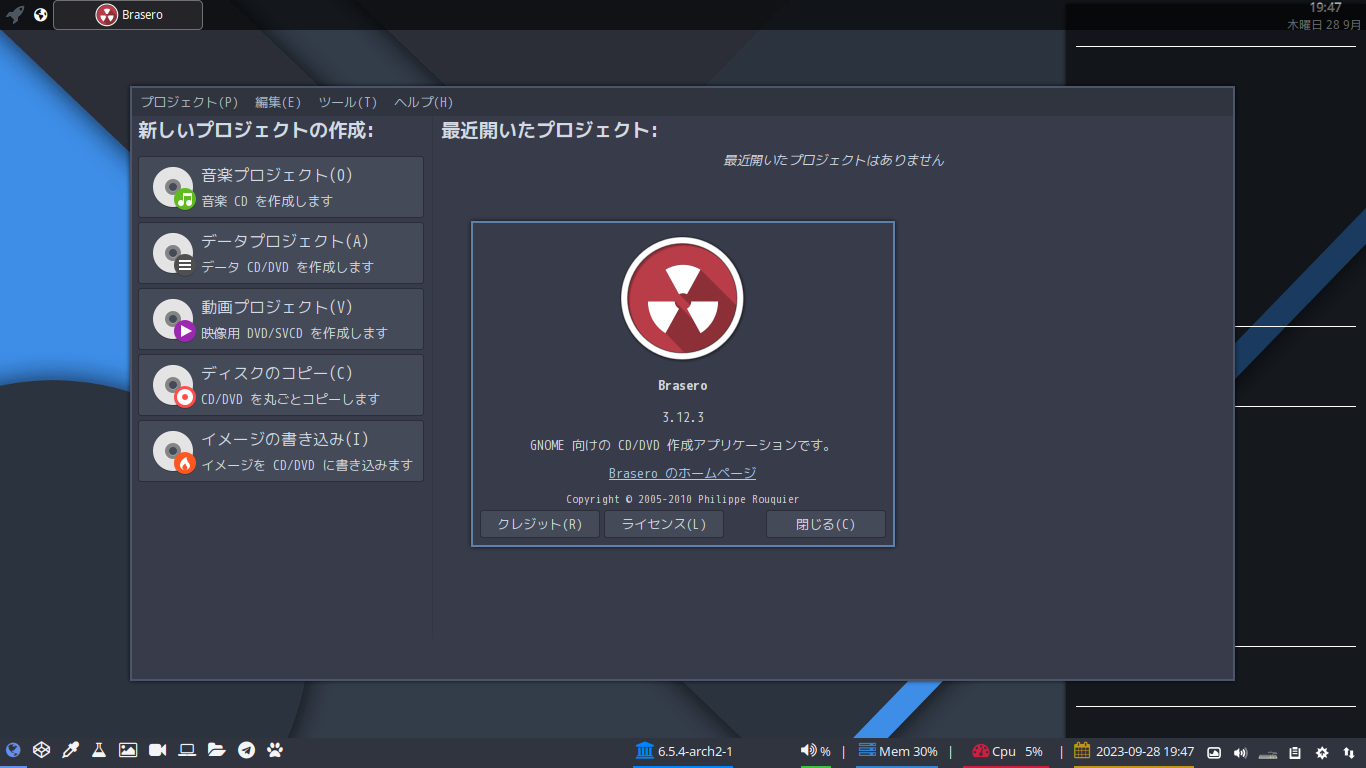Click the clock showing 19:47 in top panel

coord(1325,7)
